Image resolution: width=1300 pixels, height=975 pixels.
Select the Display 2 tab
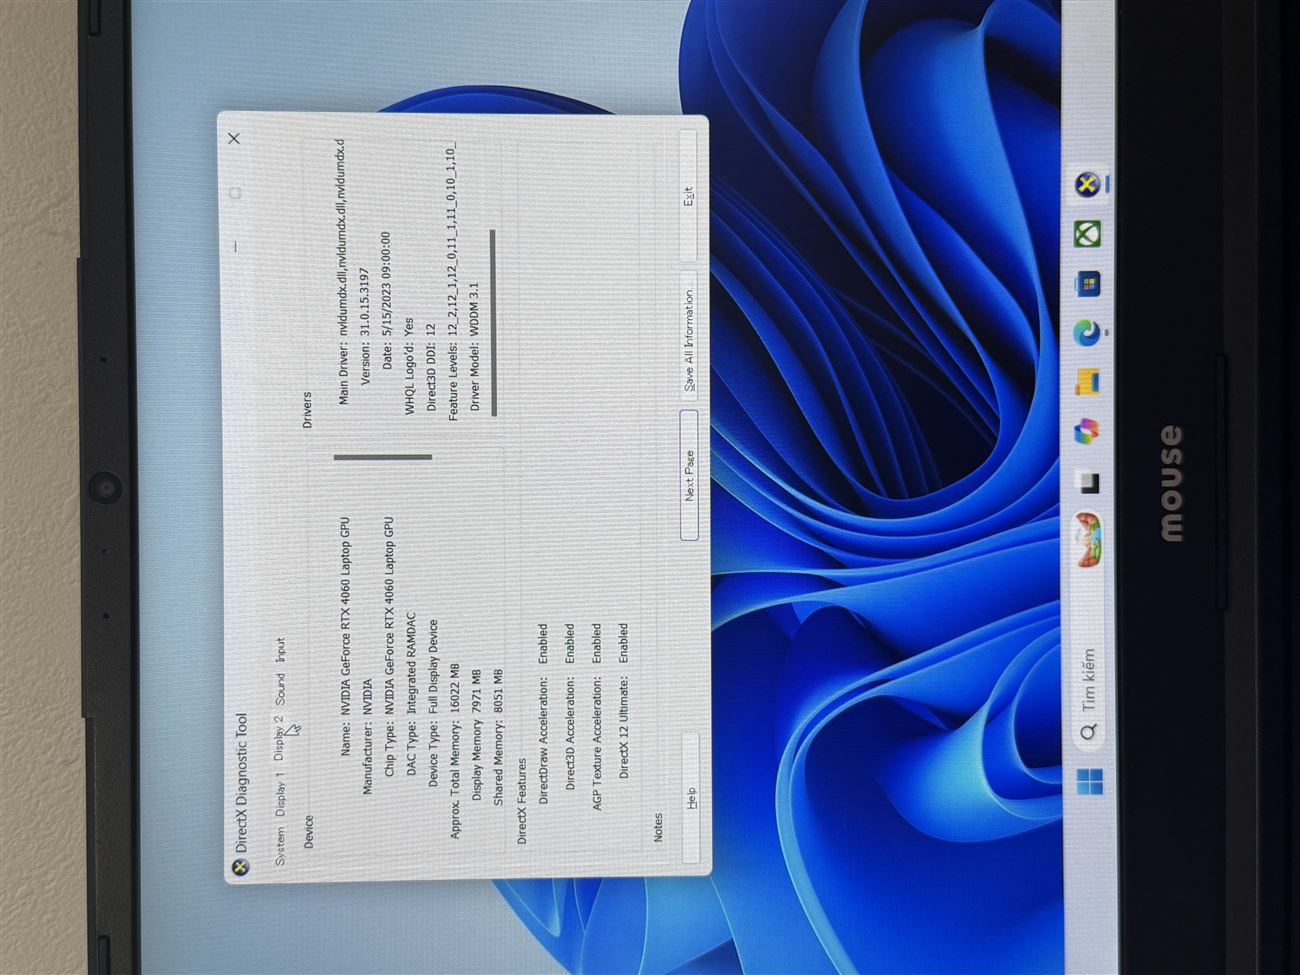click(280, 737)
